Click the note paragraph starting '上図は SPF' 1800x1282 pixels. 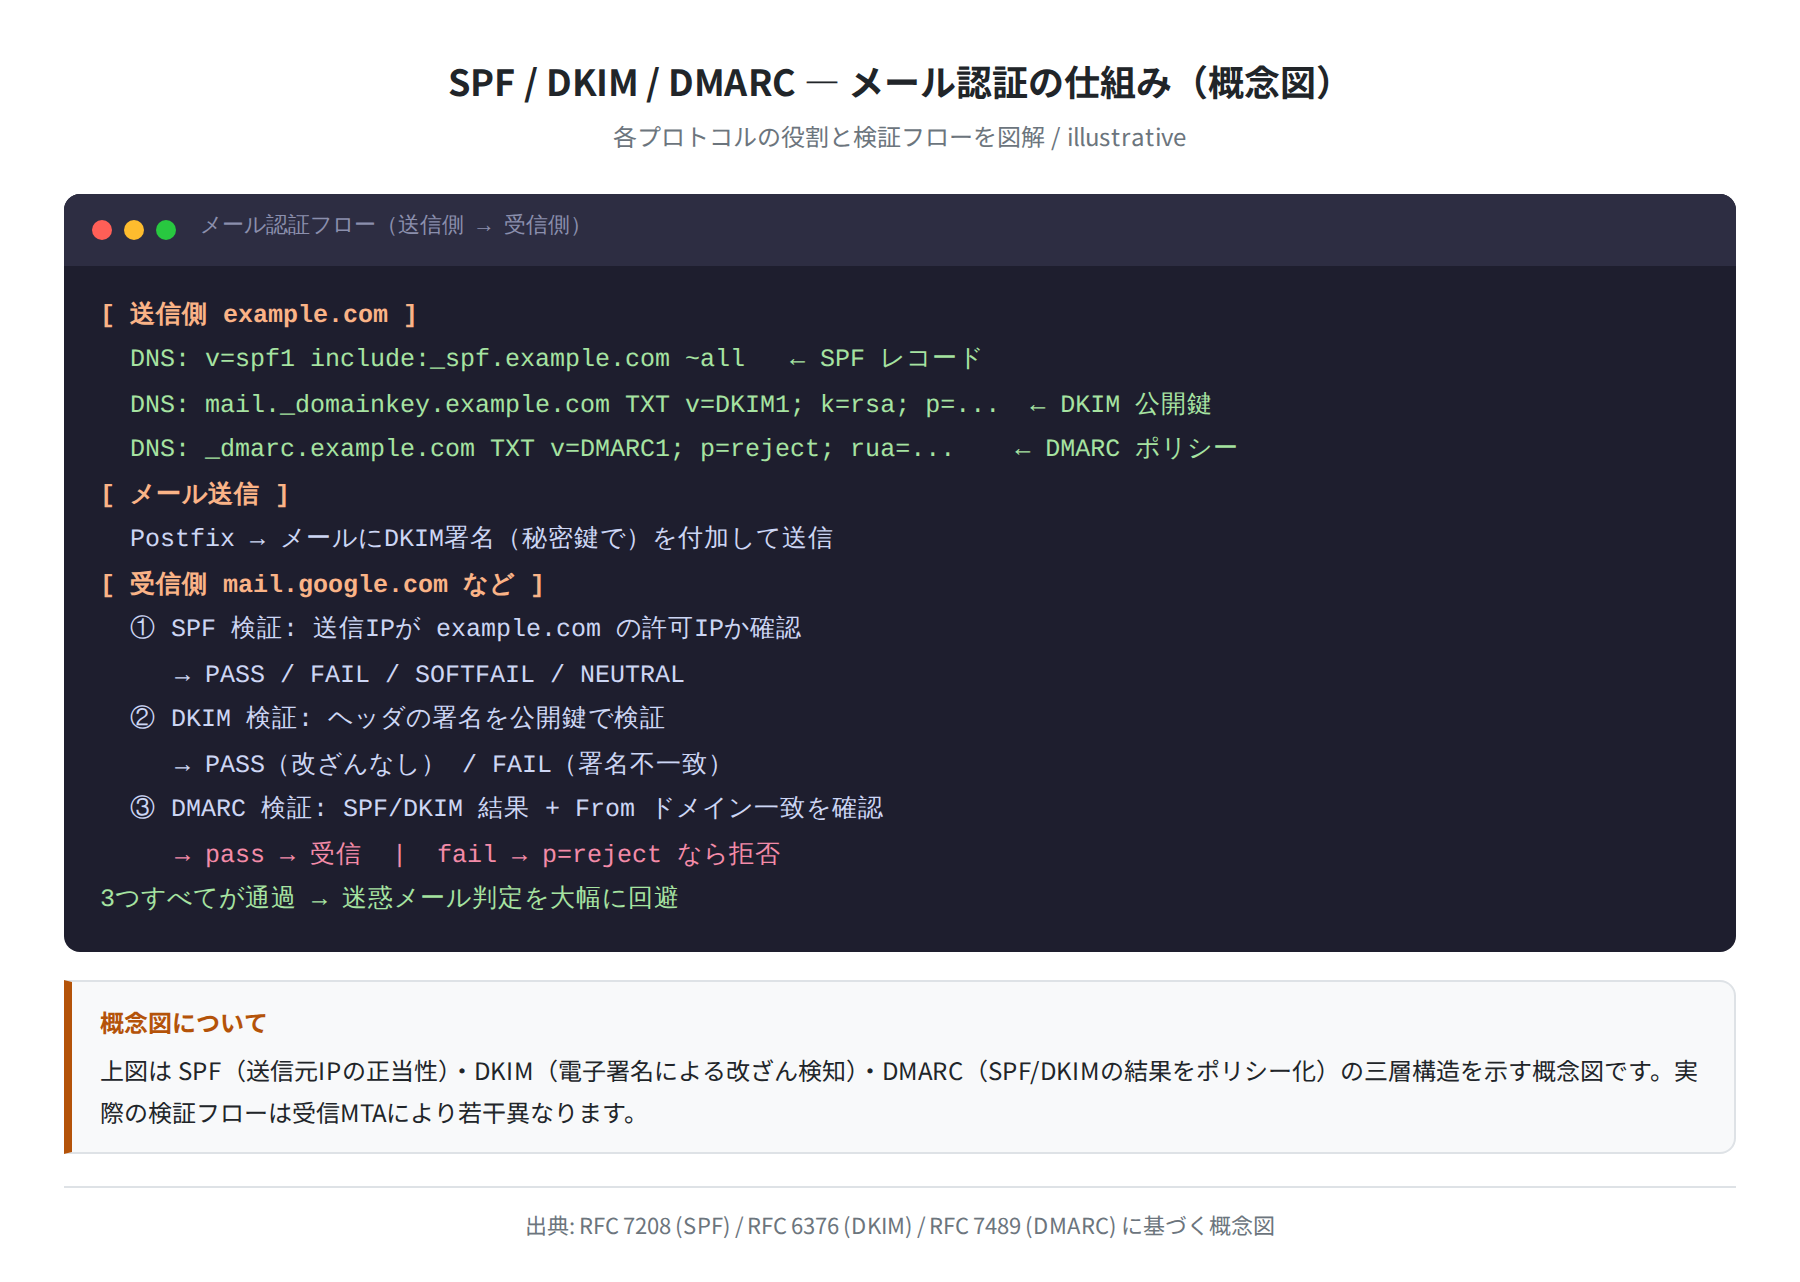899,1092
